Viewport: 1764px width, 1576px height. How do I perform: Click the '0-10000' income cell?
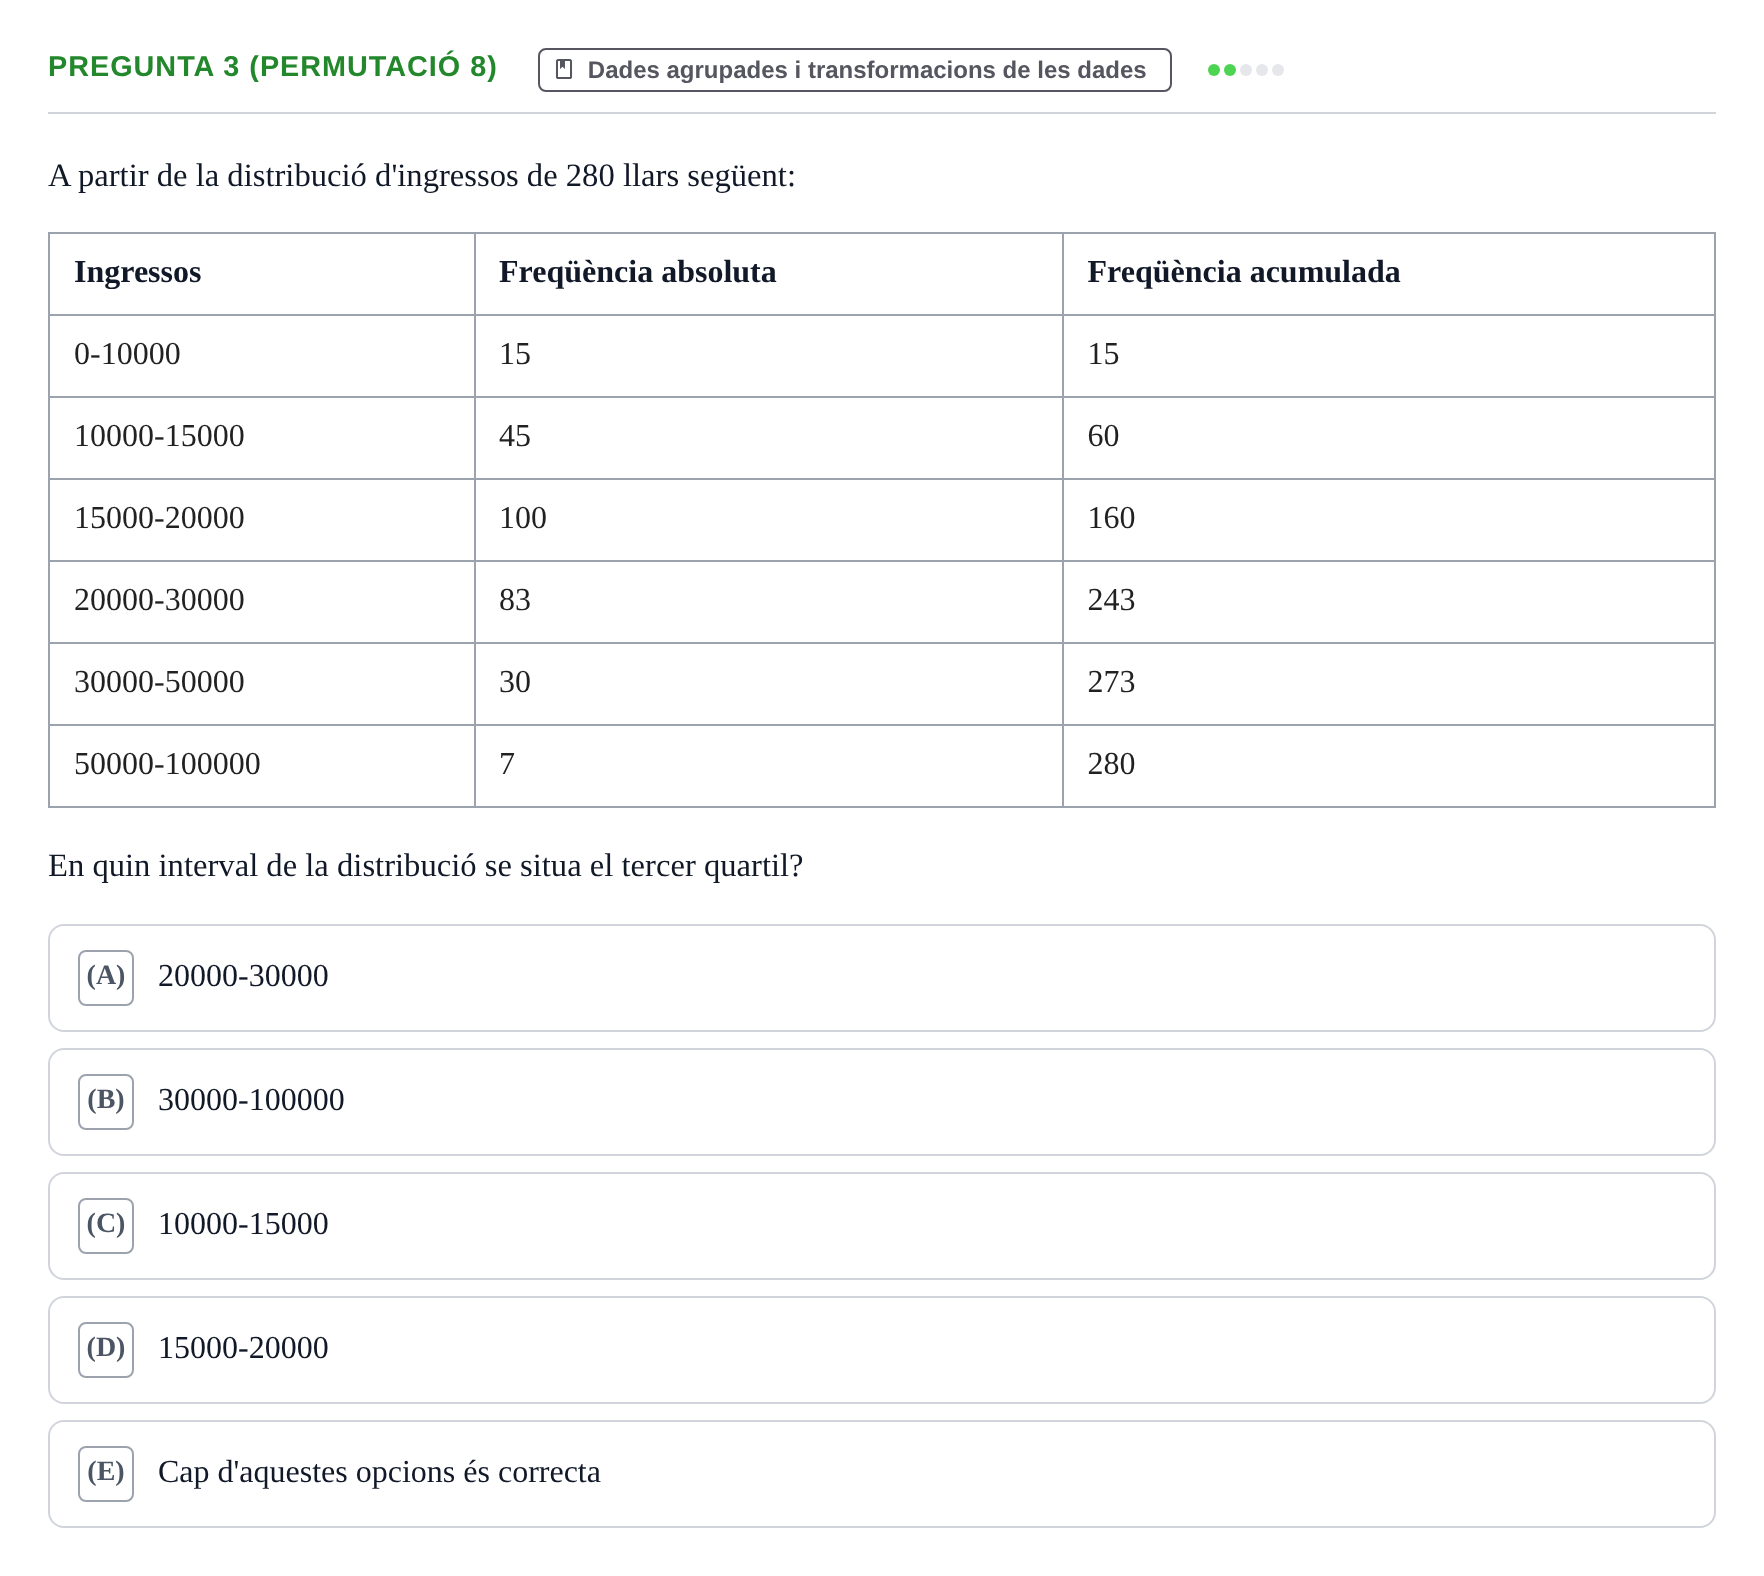pyautogui.click(x=262, y=356)
